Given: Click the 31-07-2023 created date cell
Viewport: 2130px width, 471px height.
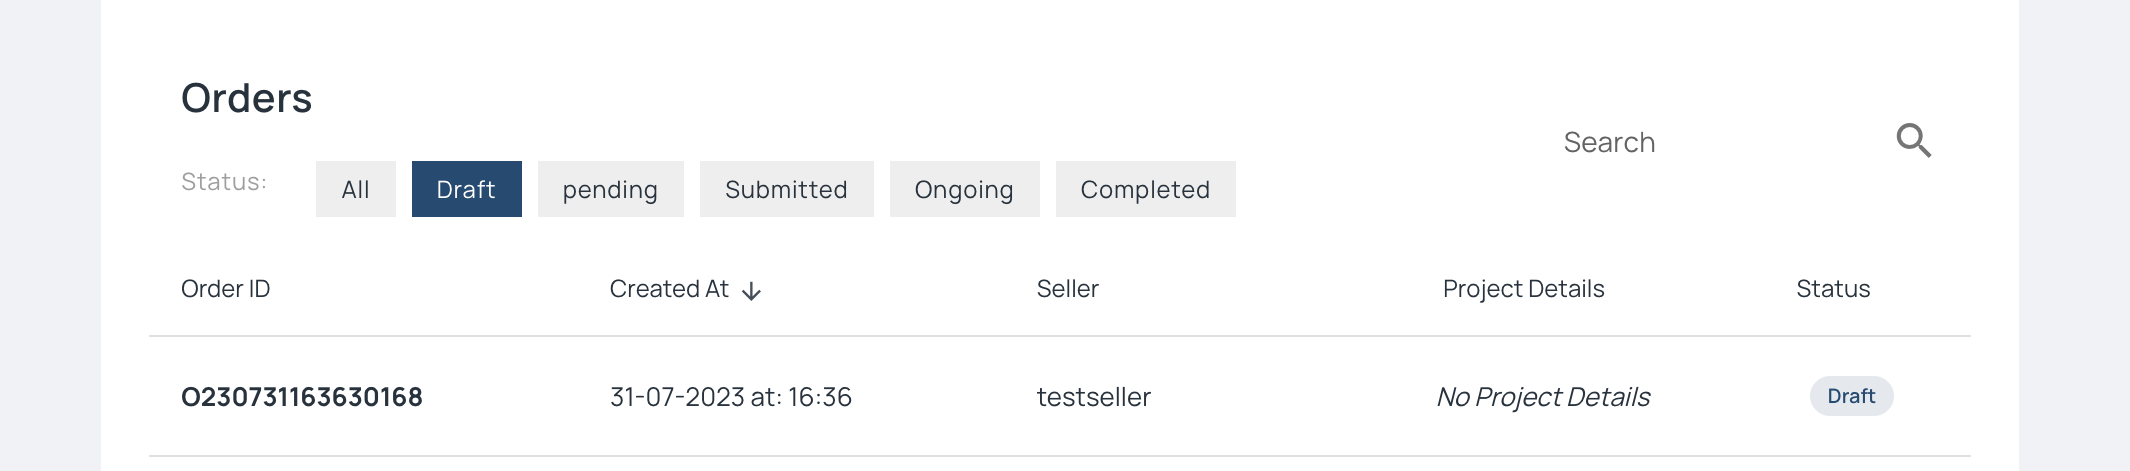Looking at the screenshot, I should tap(730, 397).
